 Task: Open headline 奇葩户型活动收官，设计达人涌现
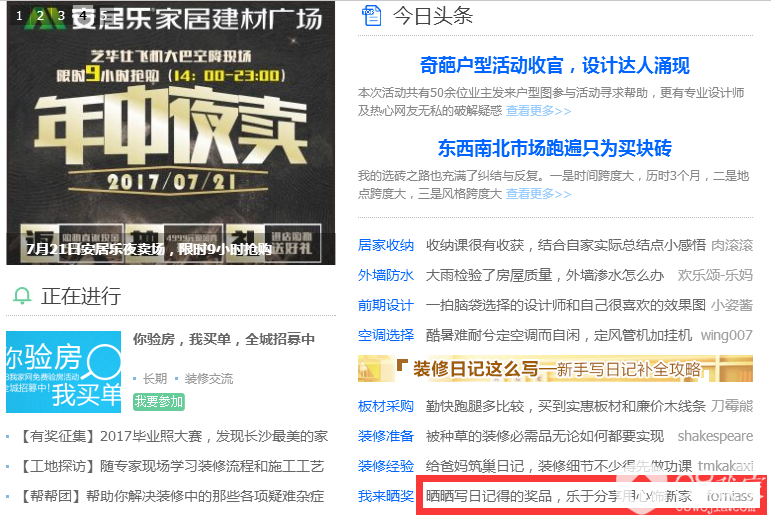[x=555, y=65]
